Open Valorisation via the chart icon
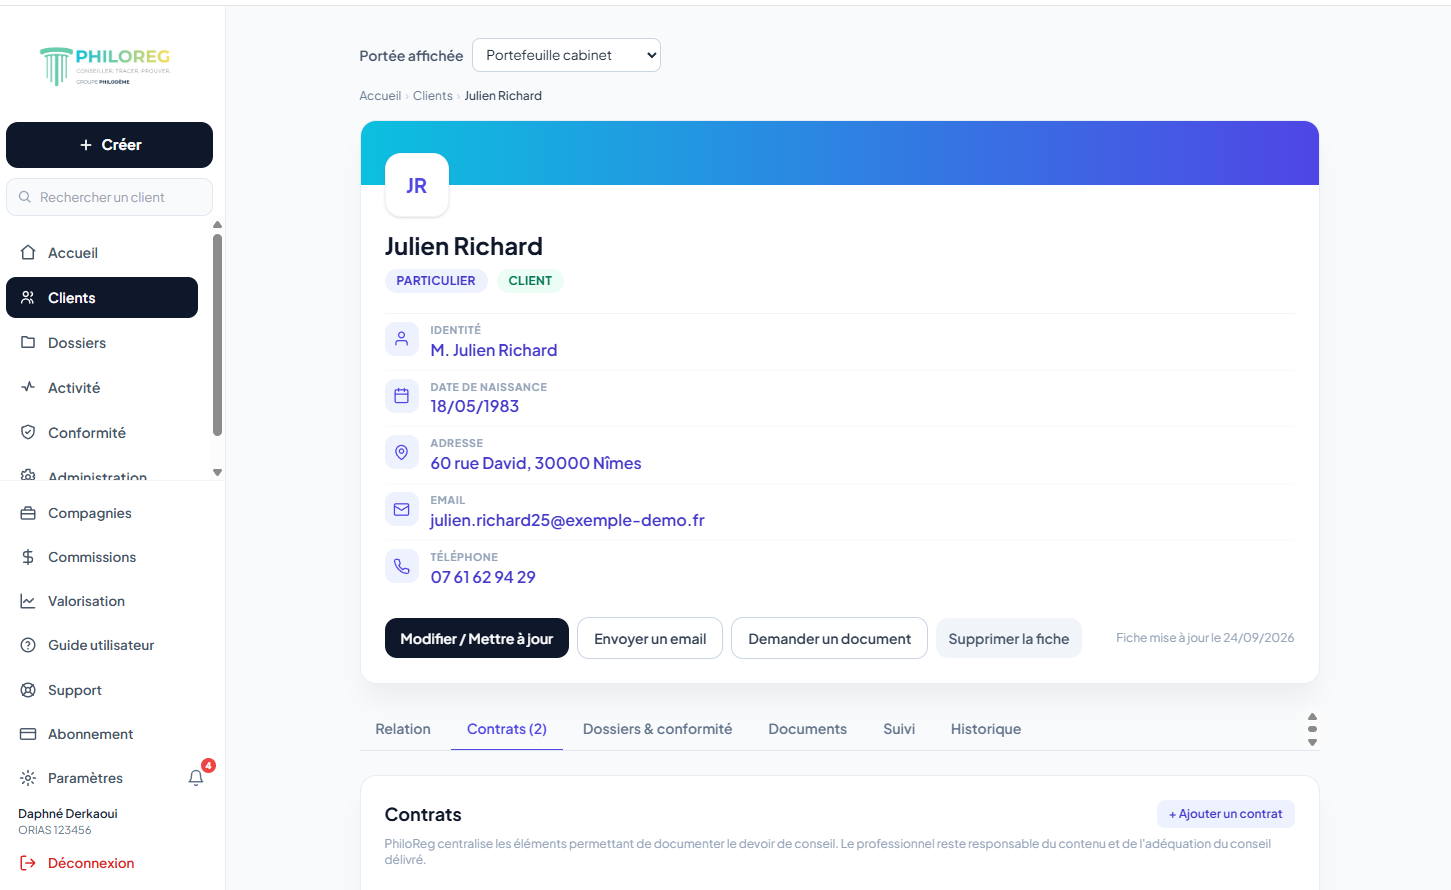This screenshot has height=890, width=1451. tap(28, 601)
